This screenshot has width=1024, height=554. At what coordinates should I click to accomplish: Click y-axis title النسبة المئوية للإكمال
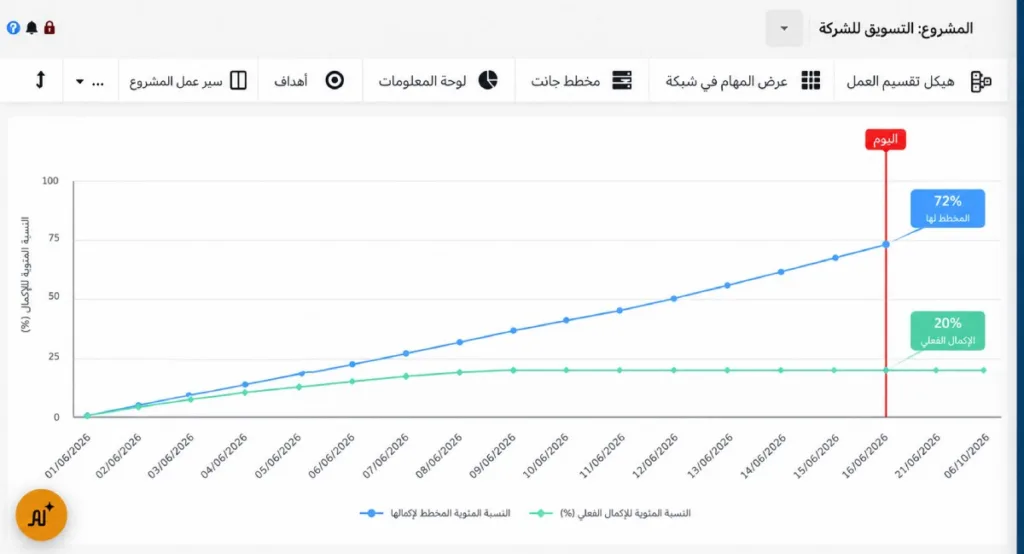coord(25,274)
